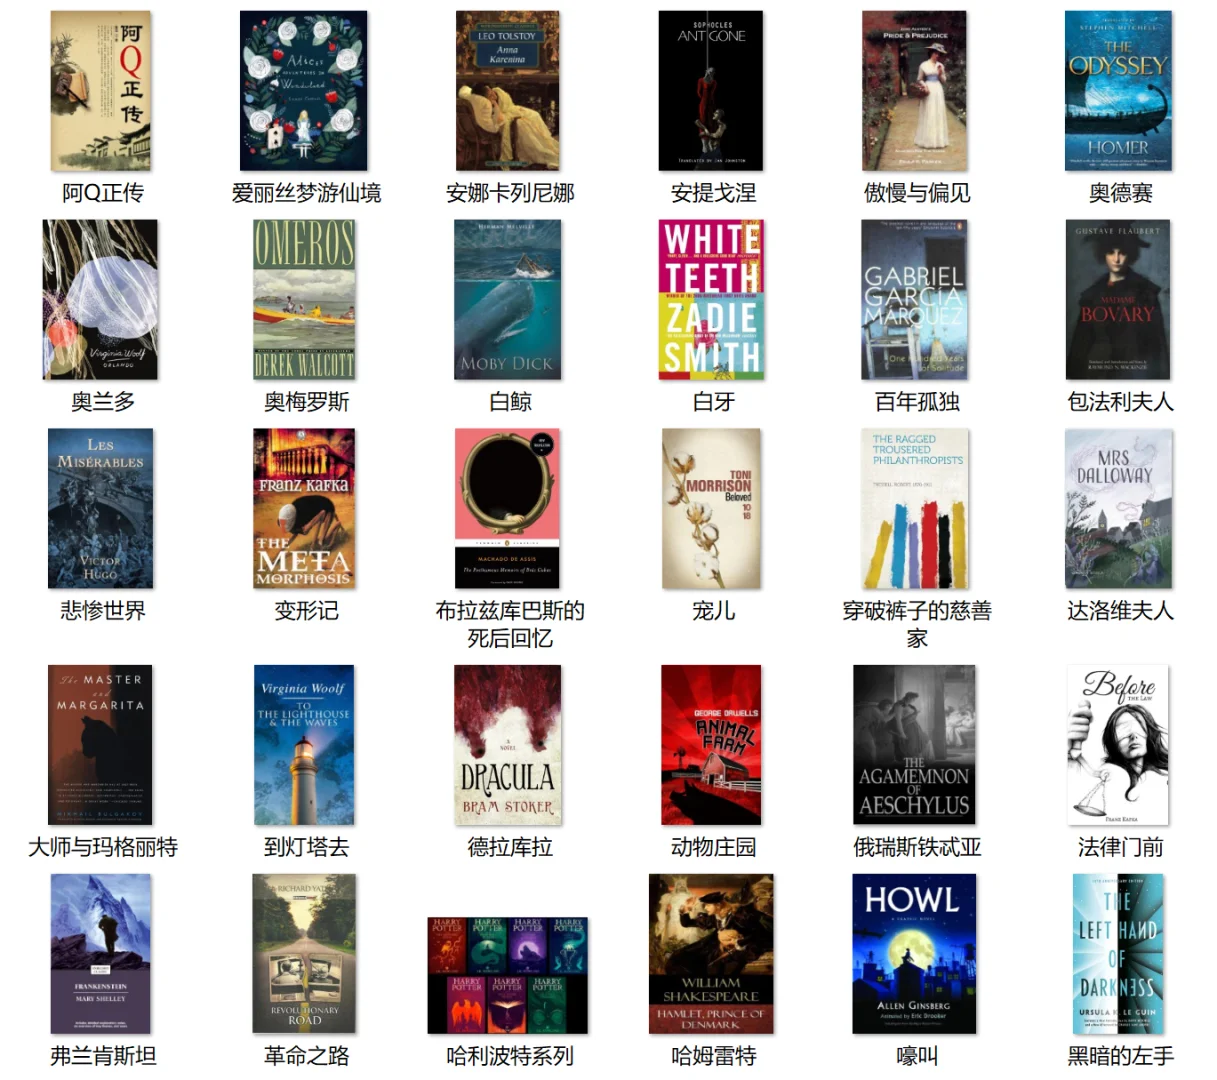Click the 爱丽丝梦游仙境 title label
This screenshot has width=1217, height=1080.
click(306, 193)
